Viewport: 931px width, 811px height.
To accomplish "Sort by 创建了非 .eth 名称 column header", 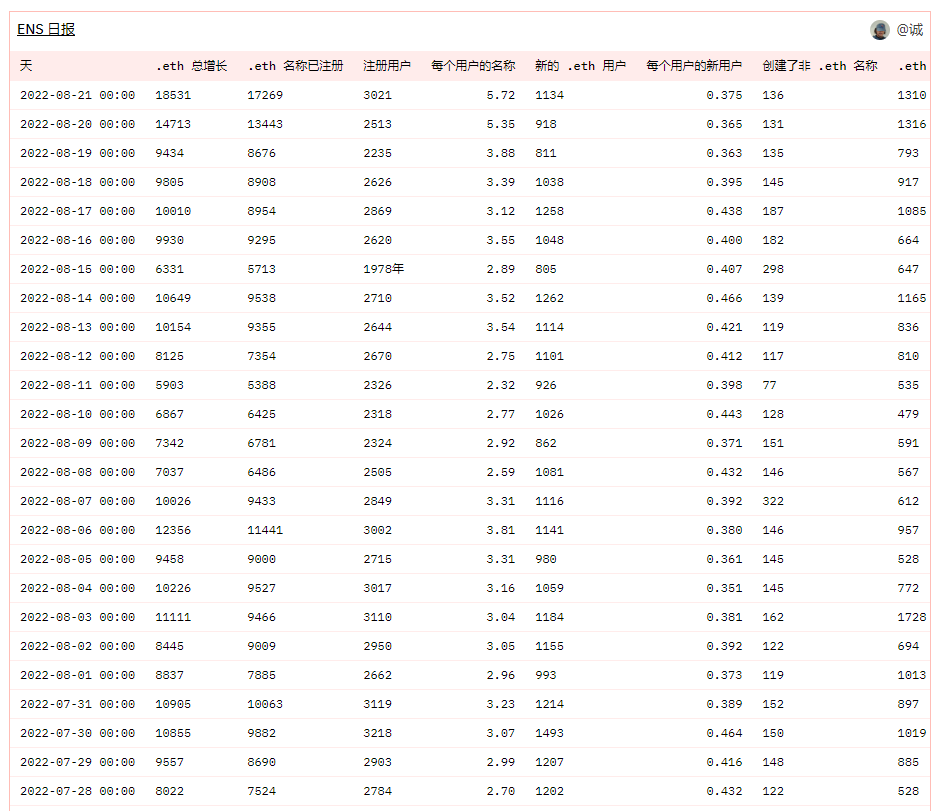I will click(819, 66).
